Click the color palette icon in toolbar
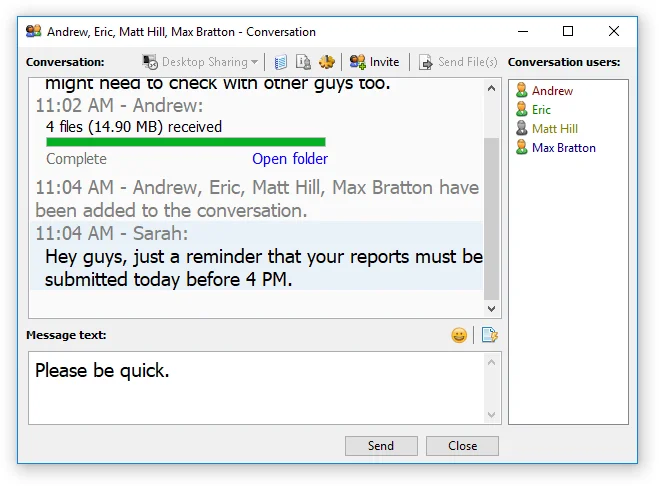The width and height of the screenshot is (659, 486). pyautogui.click(x=326, y=62)
